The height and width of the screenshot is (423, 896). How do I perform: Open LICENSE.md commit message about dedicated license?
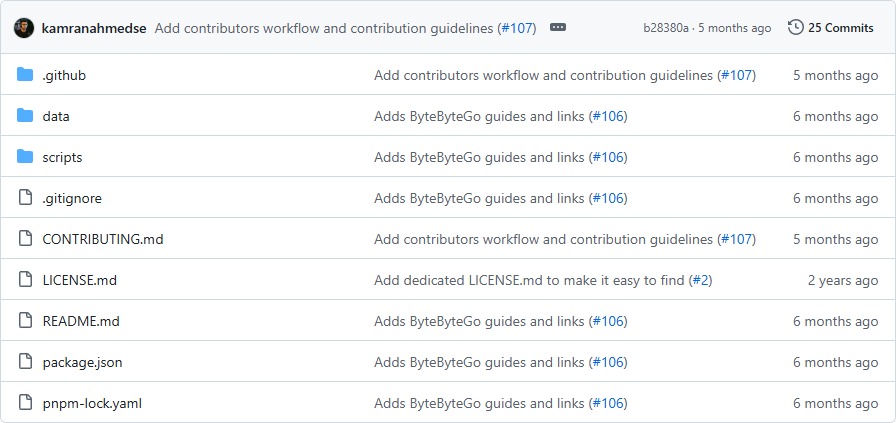coord(529,280)
